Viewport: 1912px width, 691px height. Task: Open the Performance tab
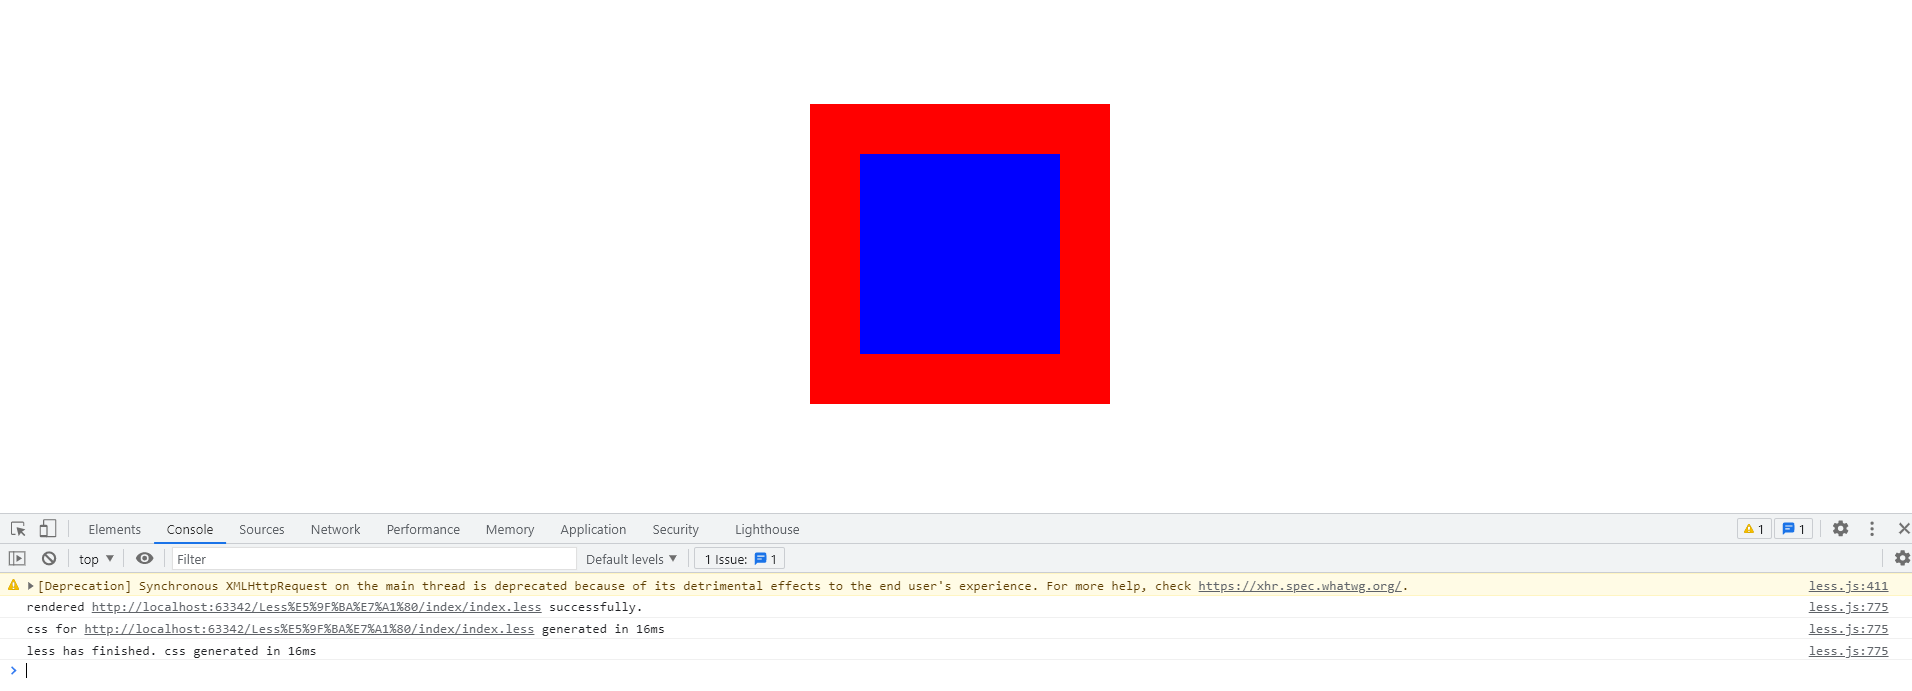click(423, 529)
